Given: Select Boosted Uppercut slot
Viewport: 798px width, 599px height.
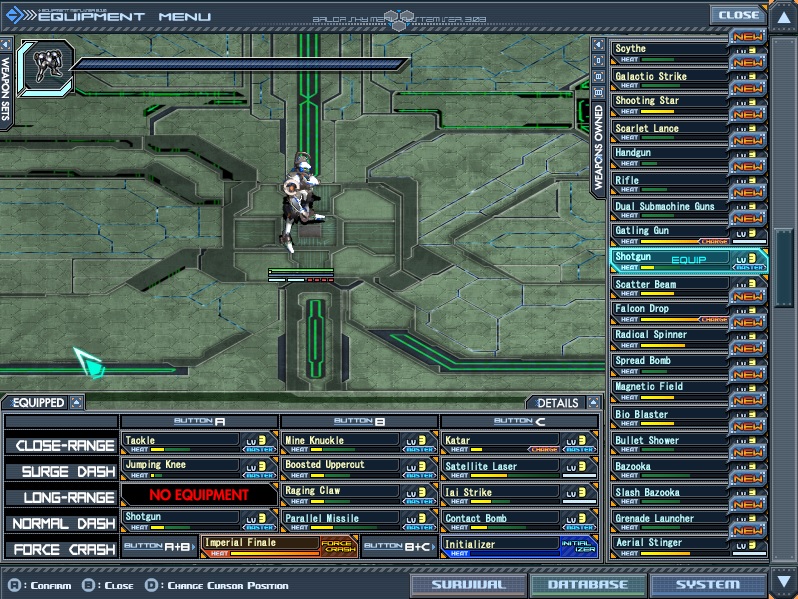Looking at the screenshot, I should [359, 468].
